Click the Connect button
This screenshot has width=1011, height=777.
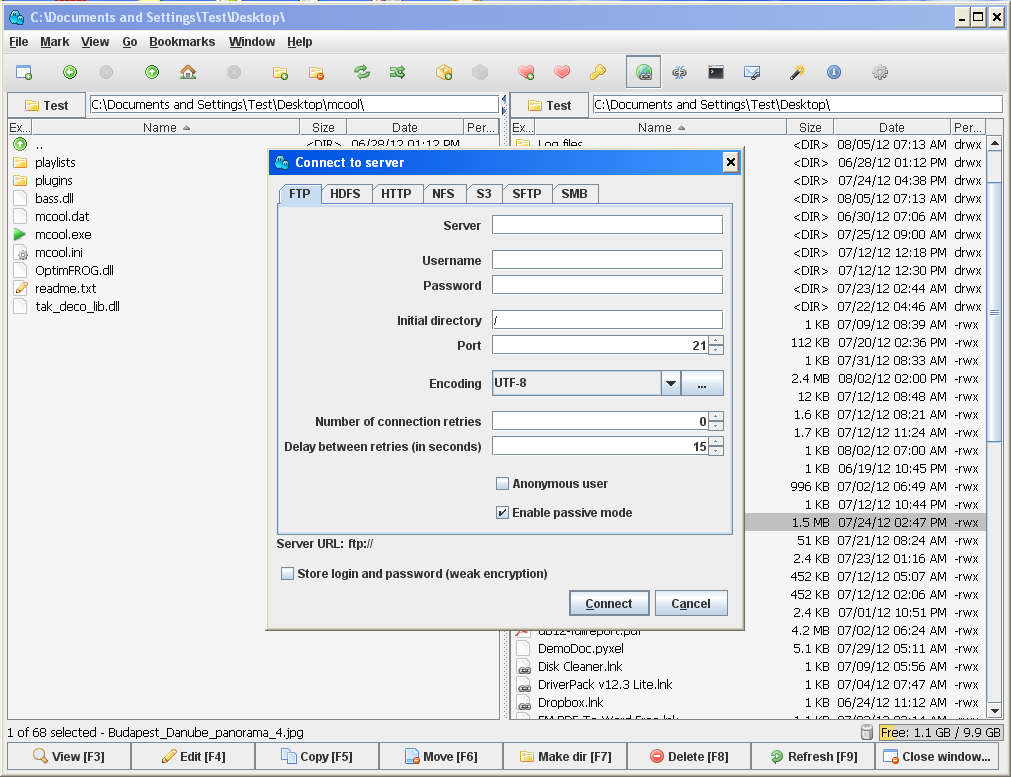point(609,604)
